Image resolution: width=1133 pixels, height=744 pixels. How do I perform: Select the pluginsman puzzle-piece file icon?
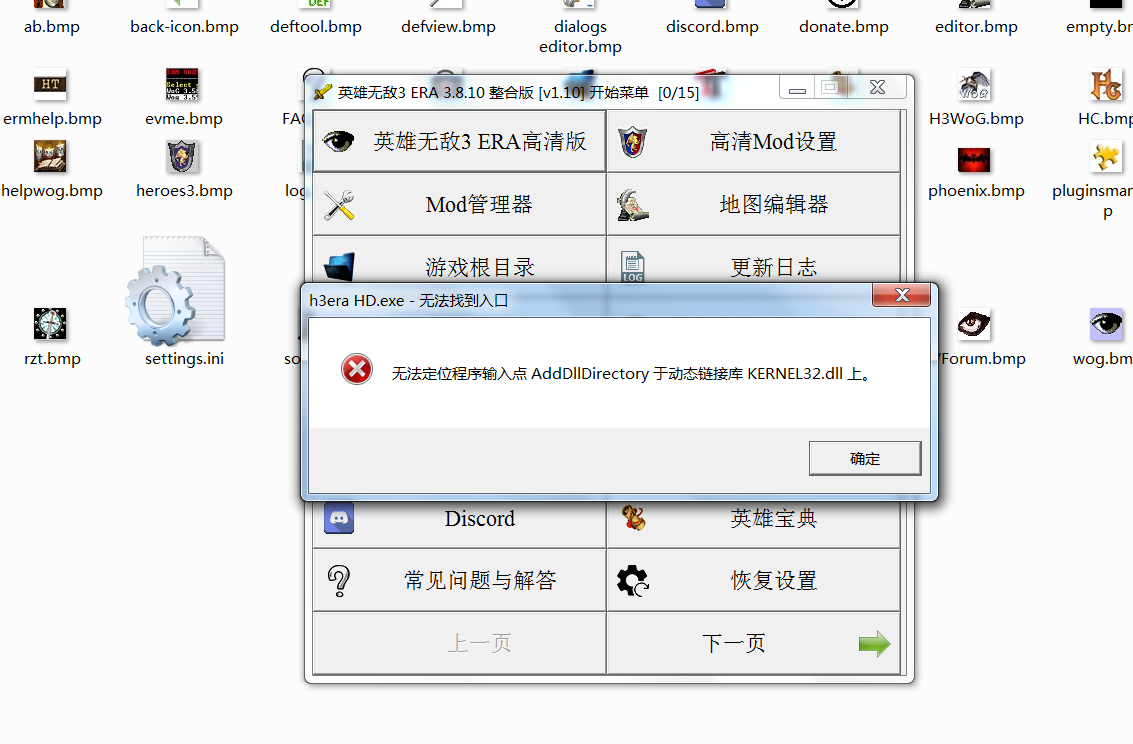(x=1106, y=156)
